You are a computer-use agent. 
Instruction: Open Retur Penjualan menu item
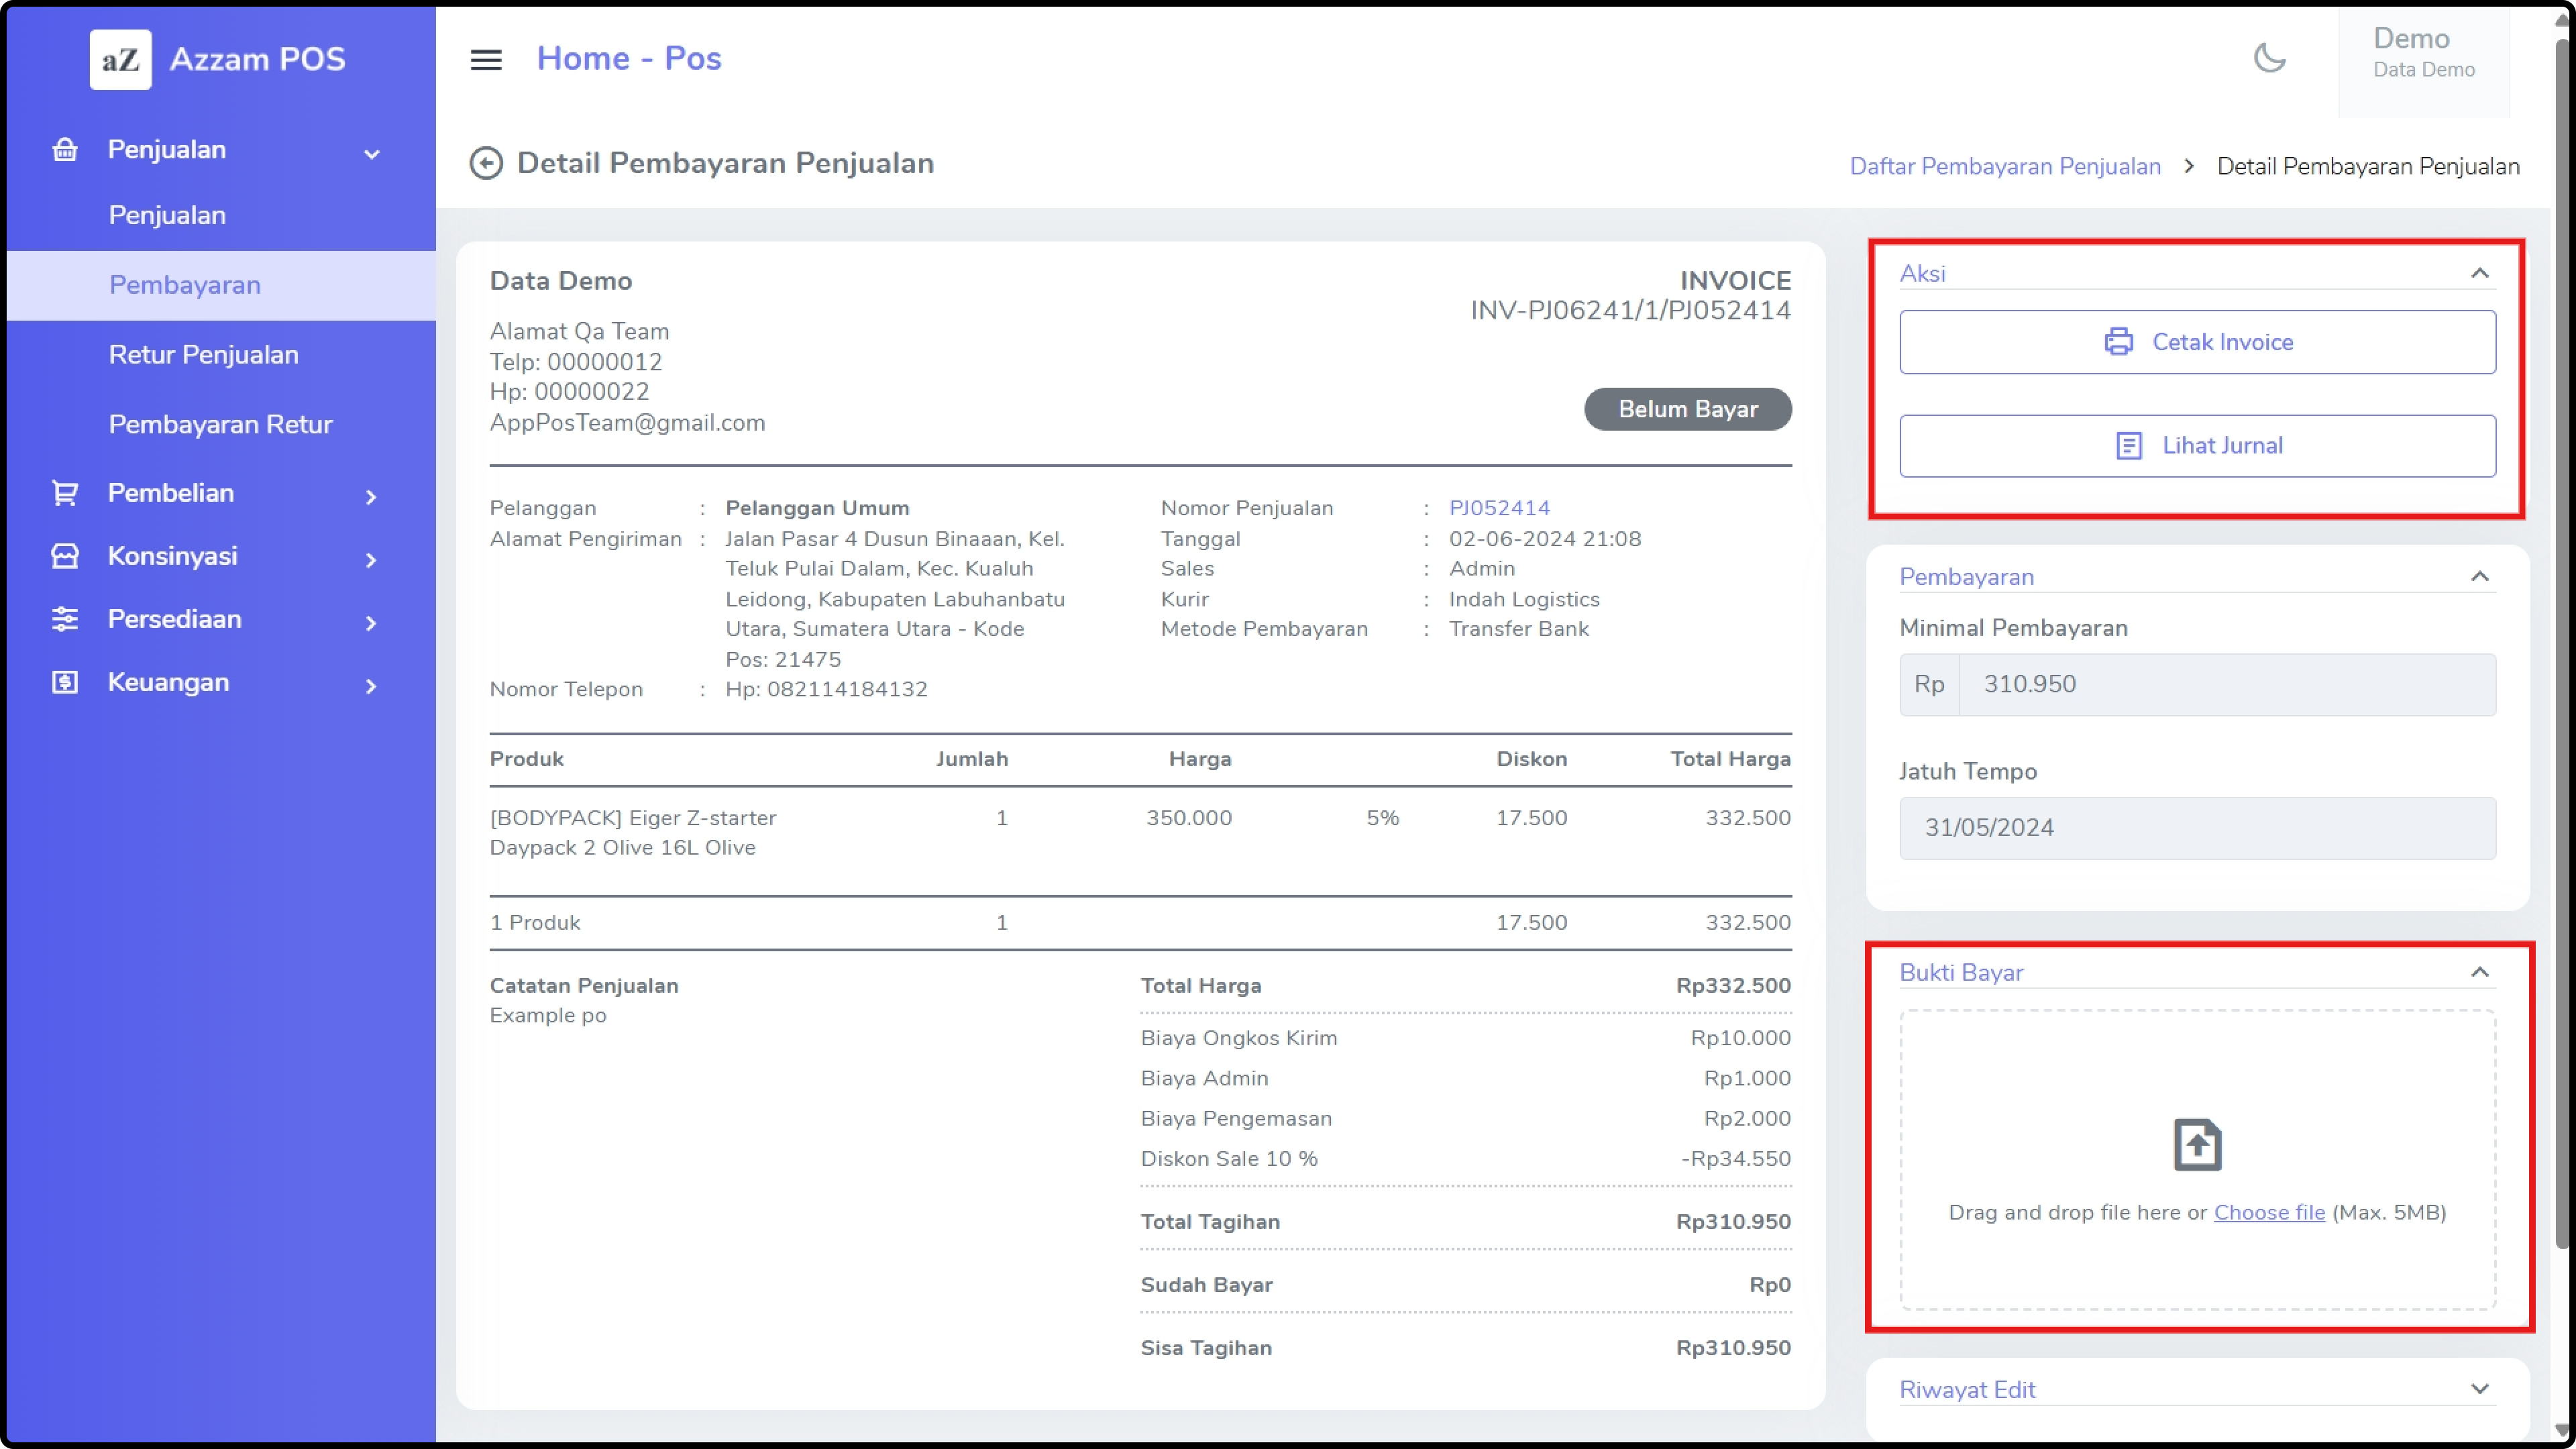pyautogui.click(x=204, y=354)
